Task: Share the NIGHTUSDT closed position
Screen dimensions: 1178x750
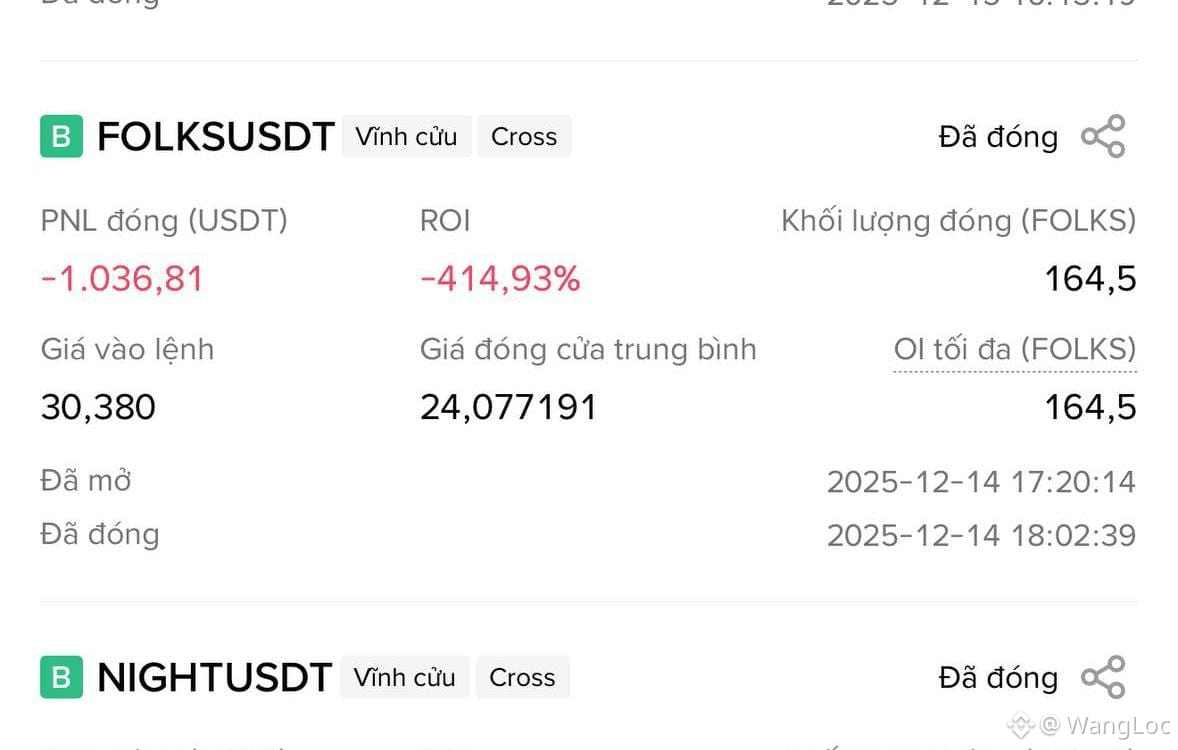Action: (1103, 677)
